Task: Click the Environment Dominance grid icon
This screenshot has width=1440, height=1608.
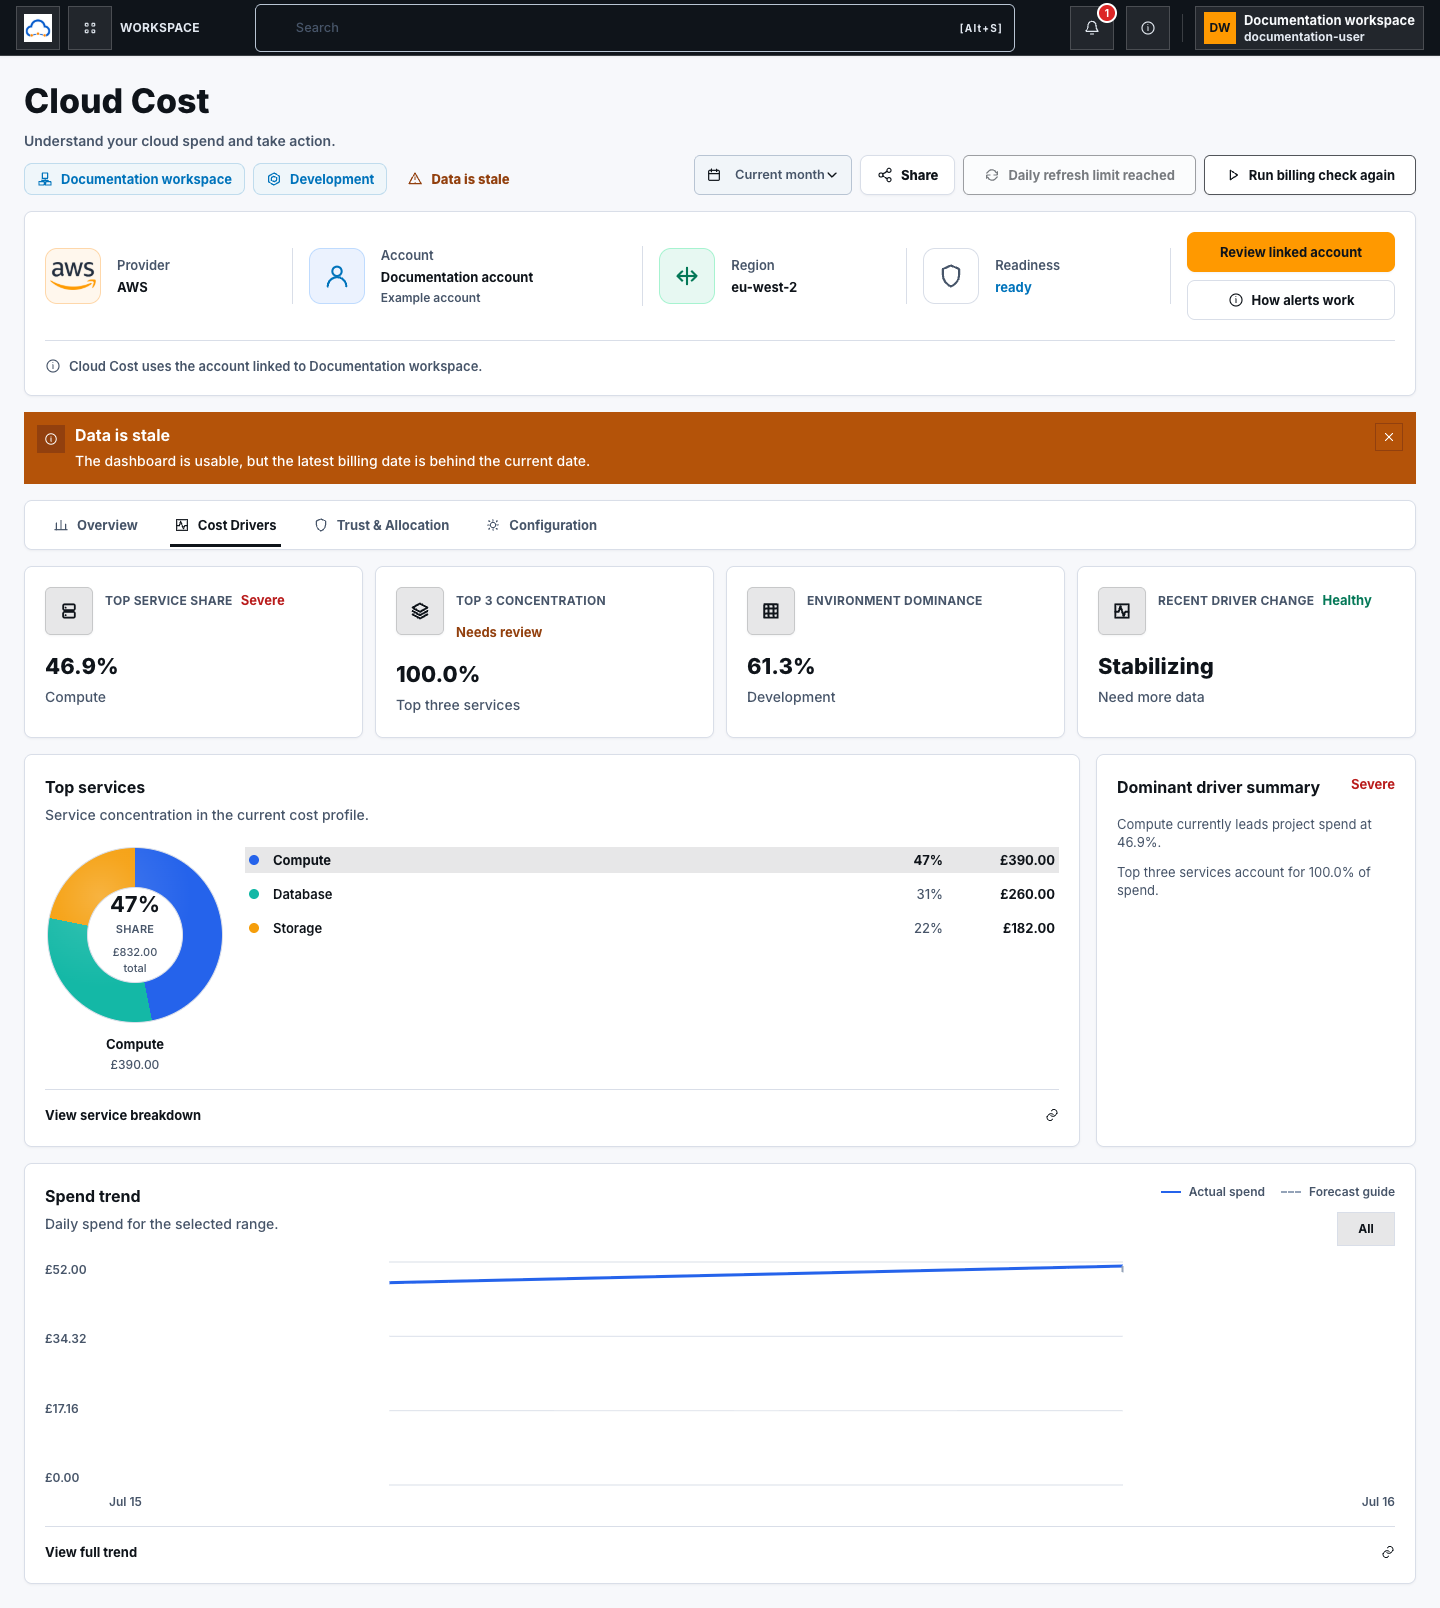Action: pos(771,611)
